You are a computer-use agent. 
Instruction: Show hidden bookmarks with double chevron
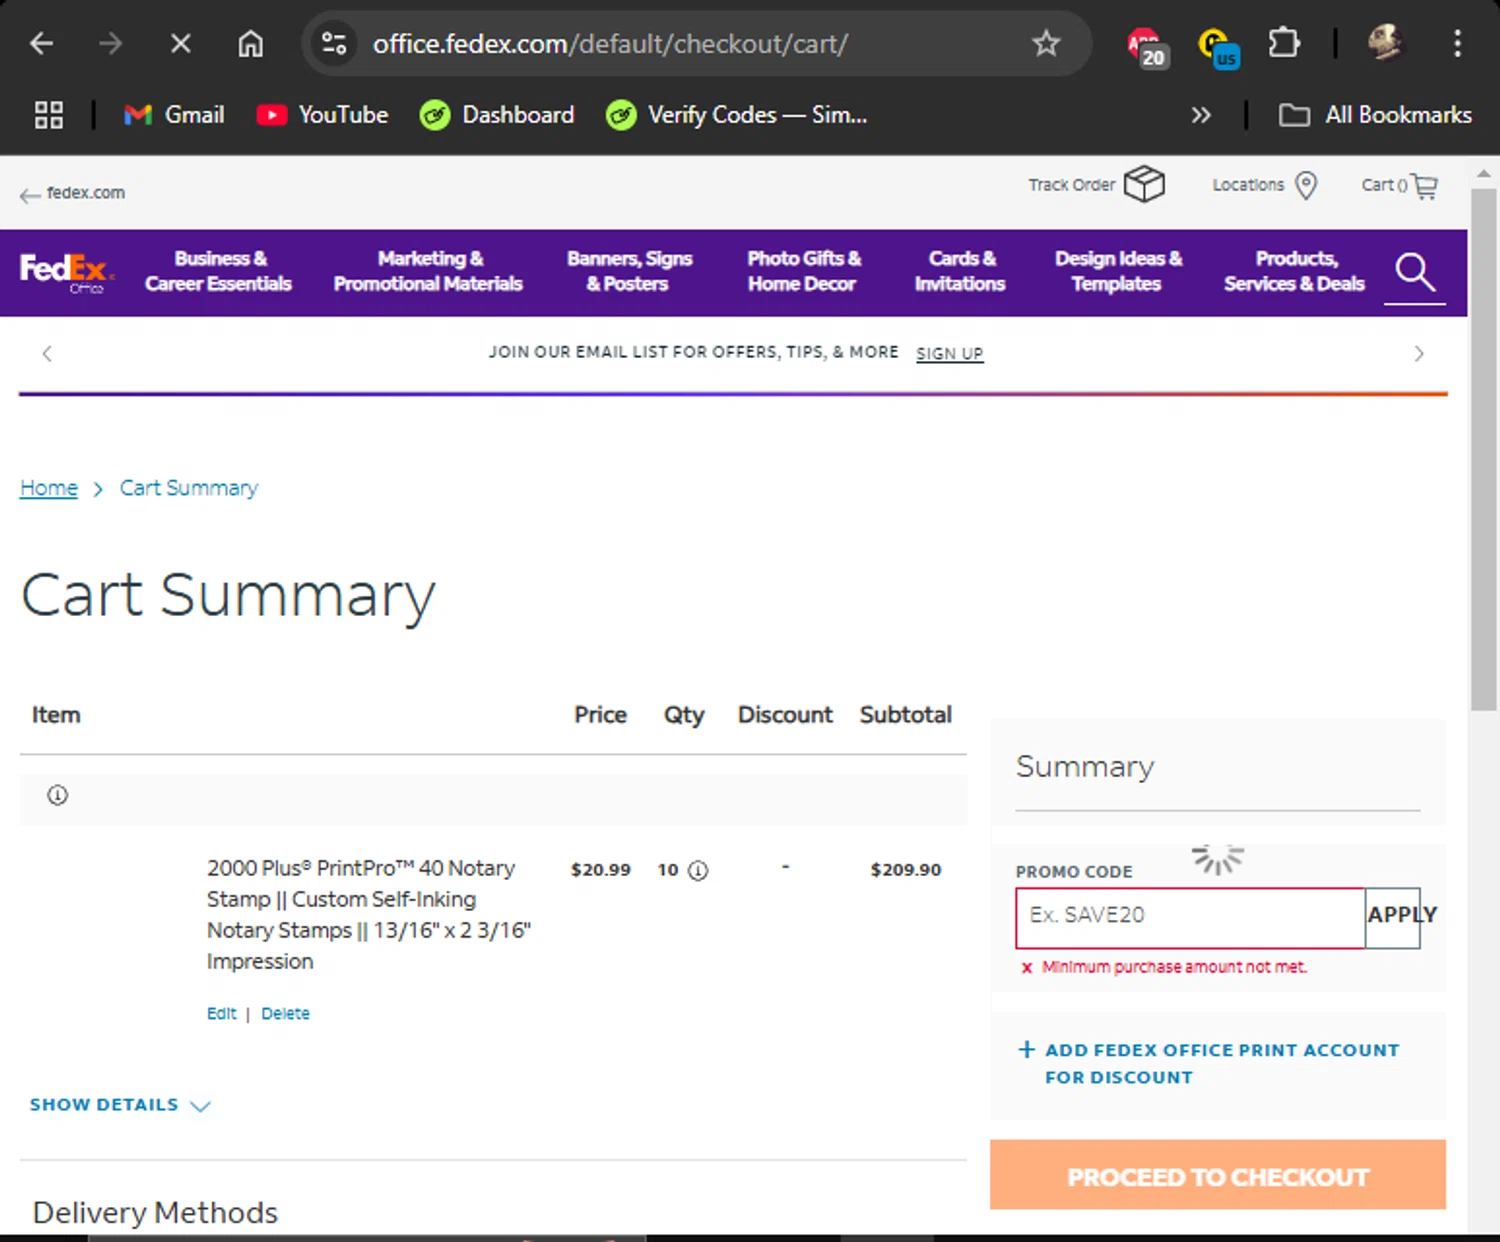[x=1201, y=115]
